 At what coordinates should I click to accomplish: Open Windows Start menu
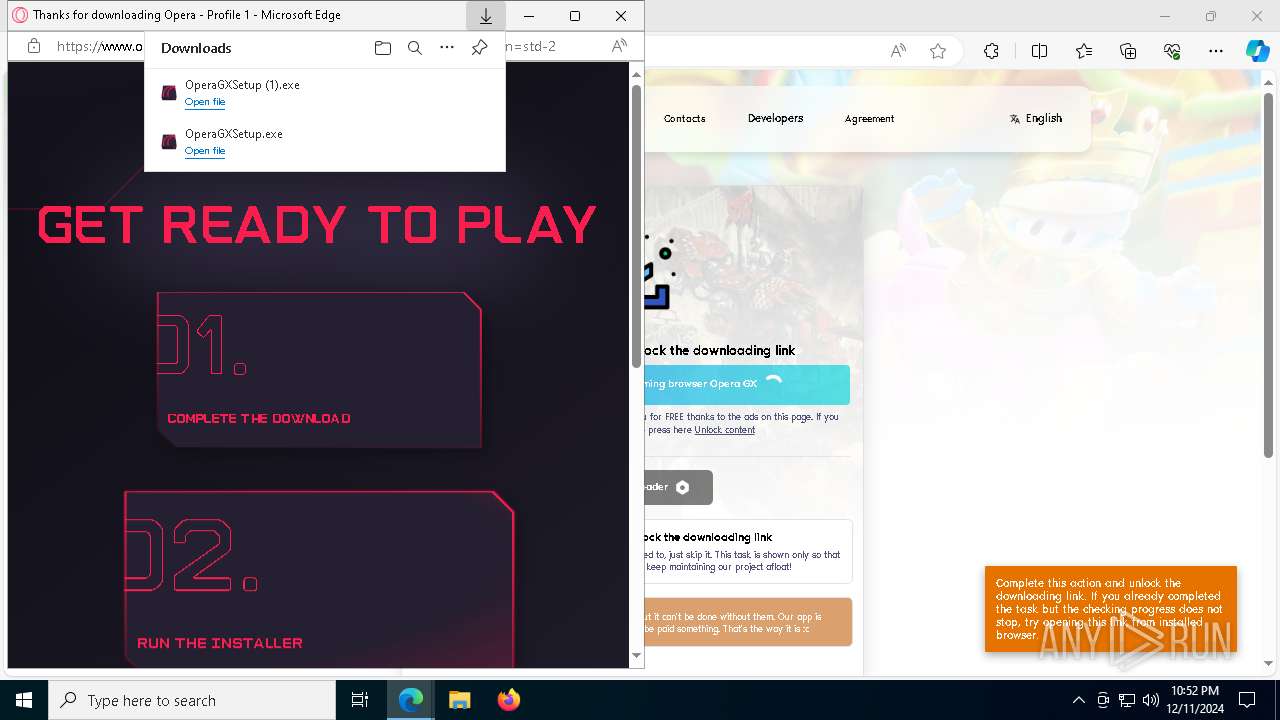24,700
